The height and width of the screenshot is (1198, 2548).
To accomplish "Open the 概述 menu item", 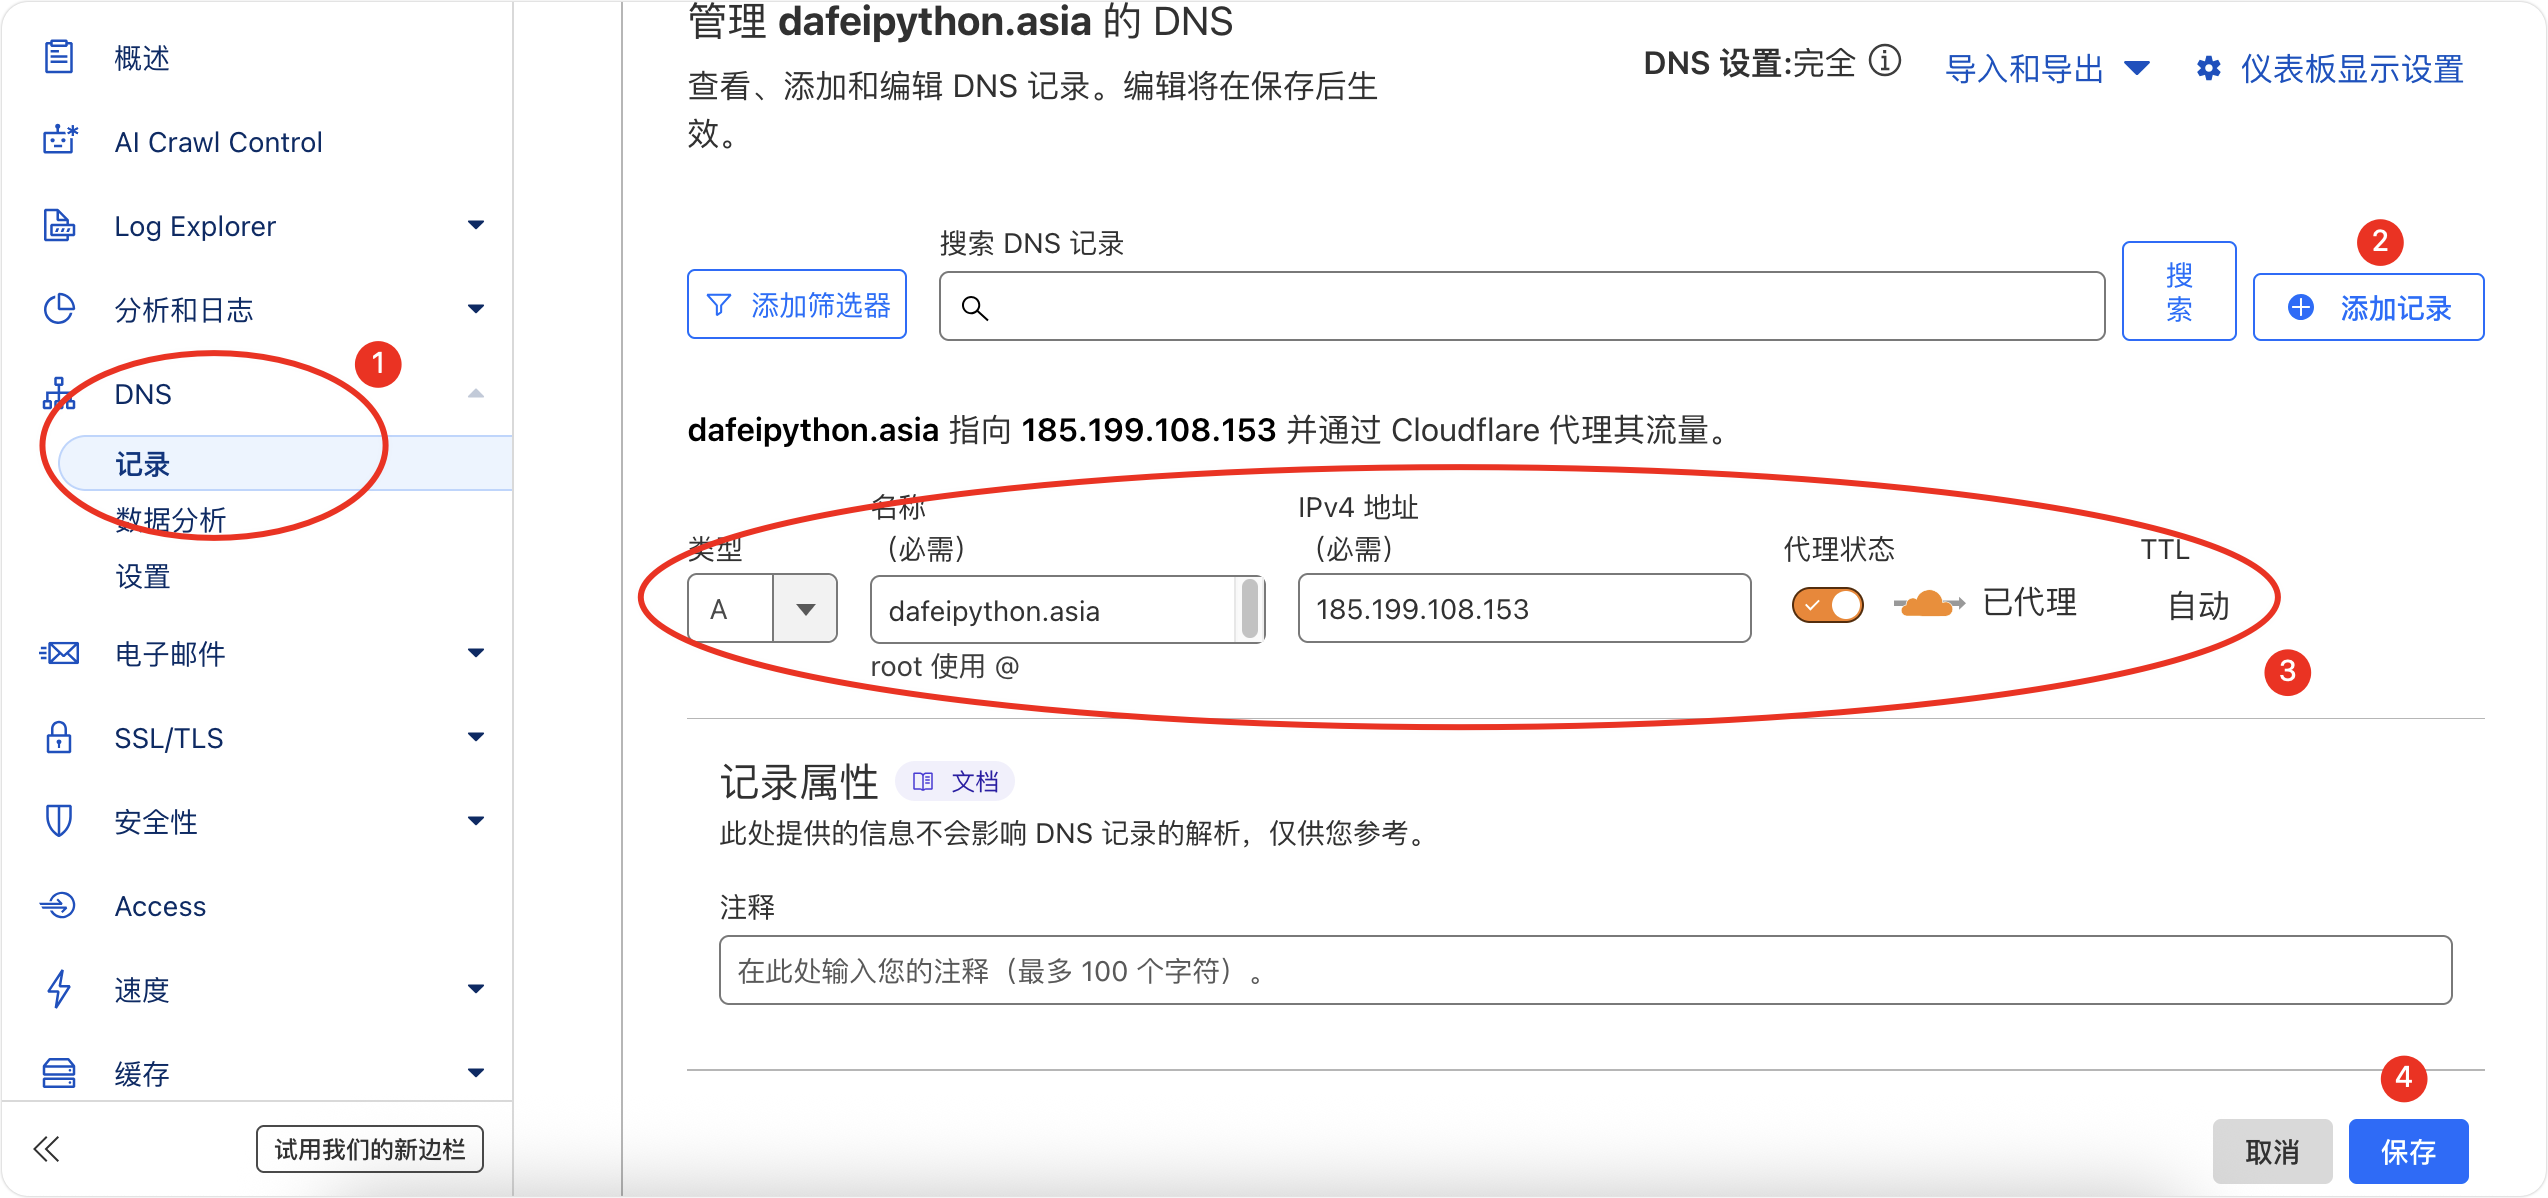I will 142,58.
